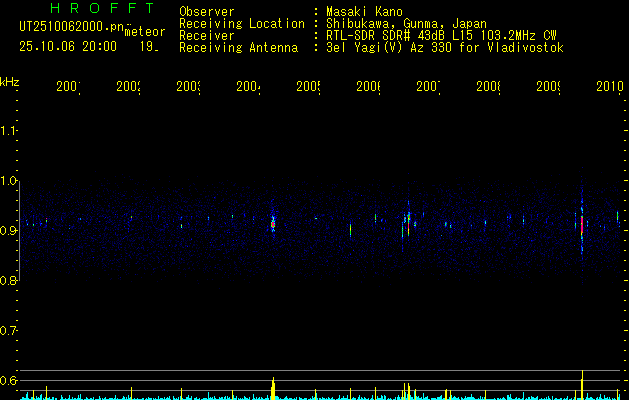Viewport: 629px width, 400px height.
Task: Click the Receiving Antenna label
Action: [238, 48]
